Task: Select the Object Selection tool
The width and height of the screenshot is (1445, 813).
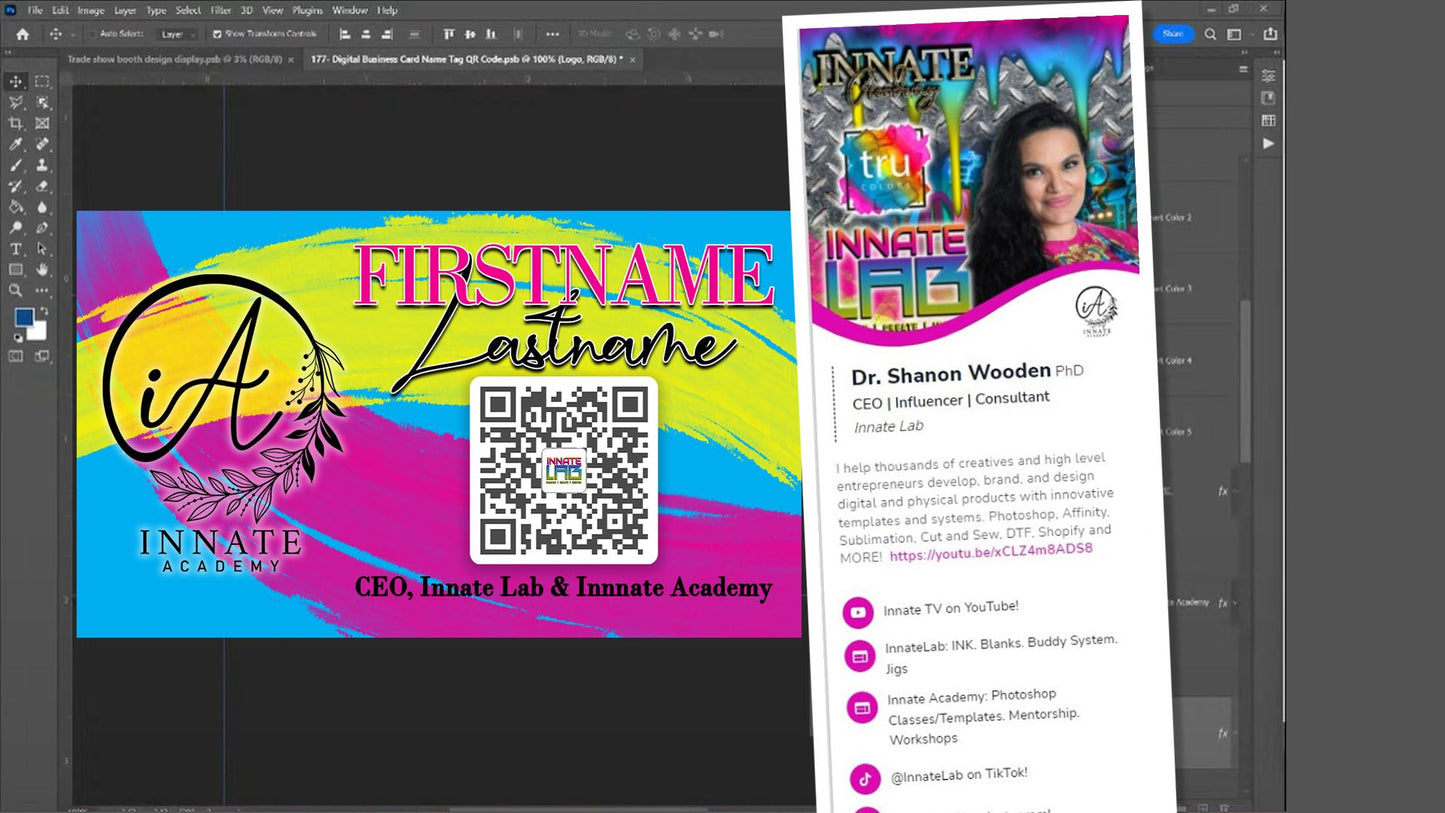Action: 42,102
